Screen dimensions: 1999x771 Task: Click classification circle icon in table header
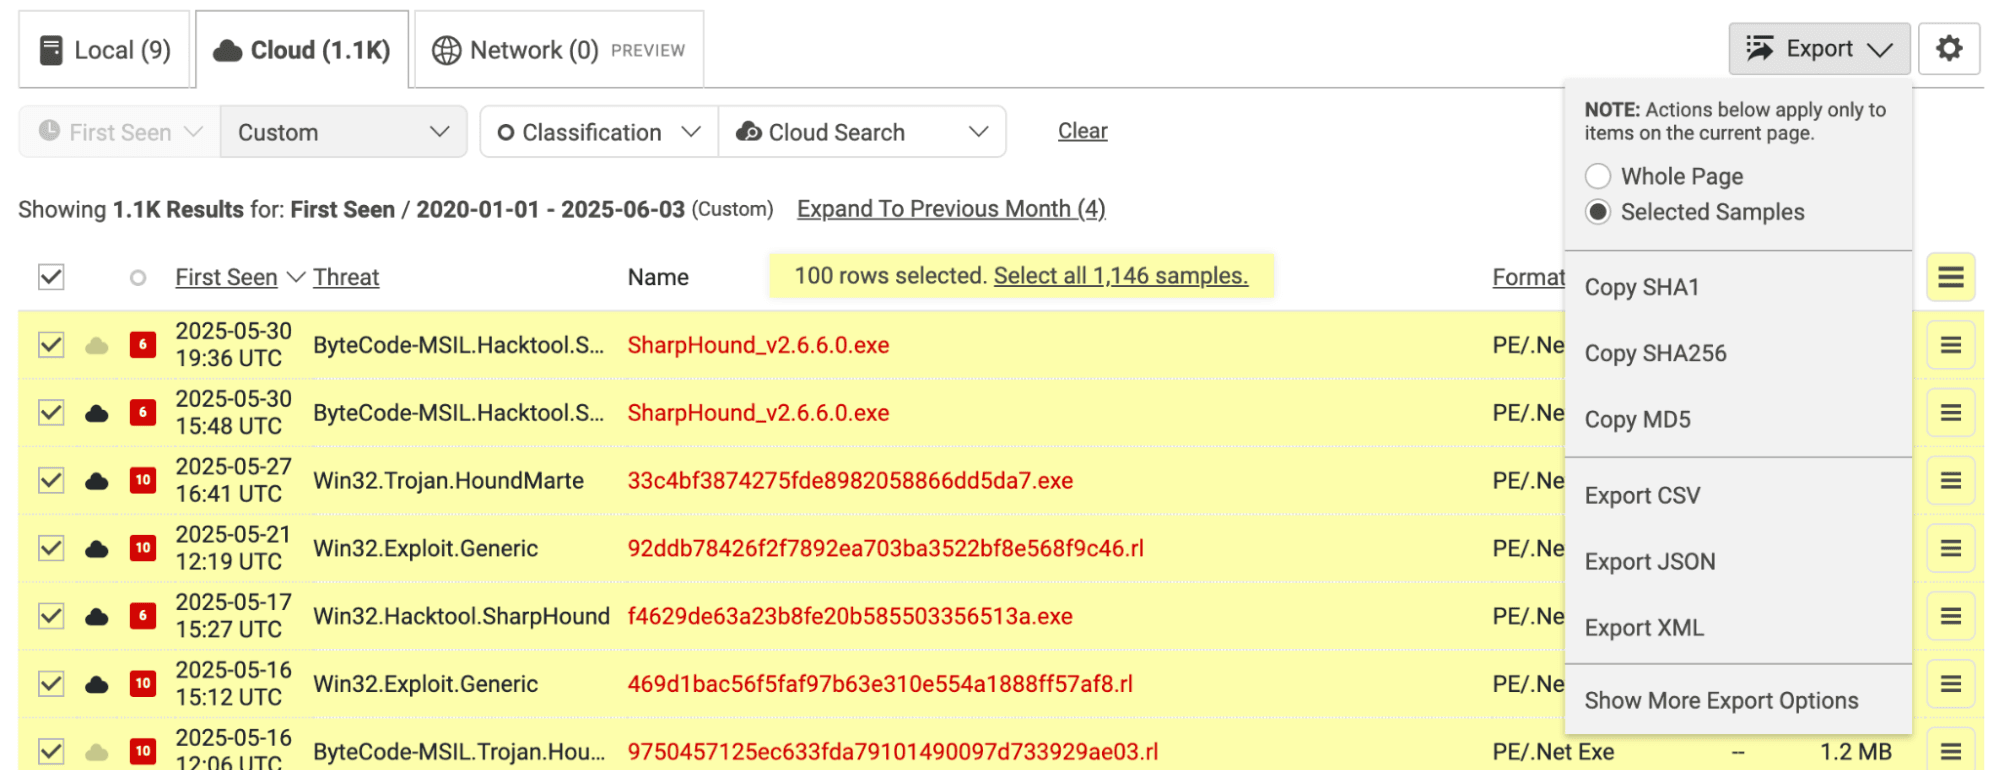[x=138, y=278]
